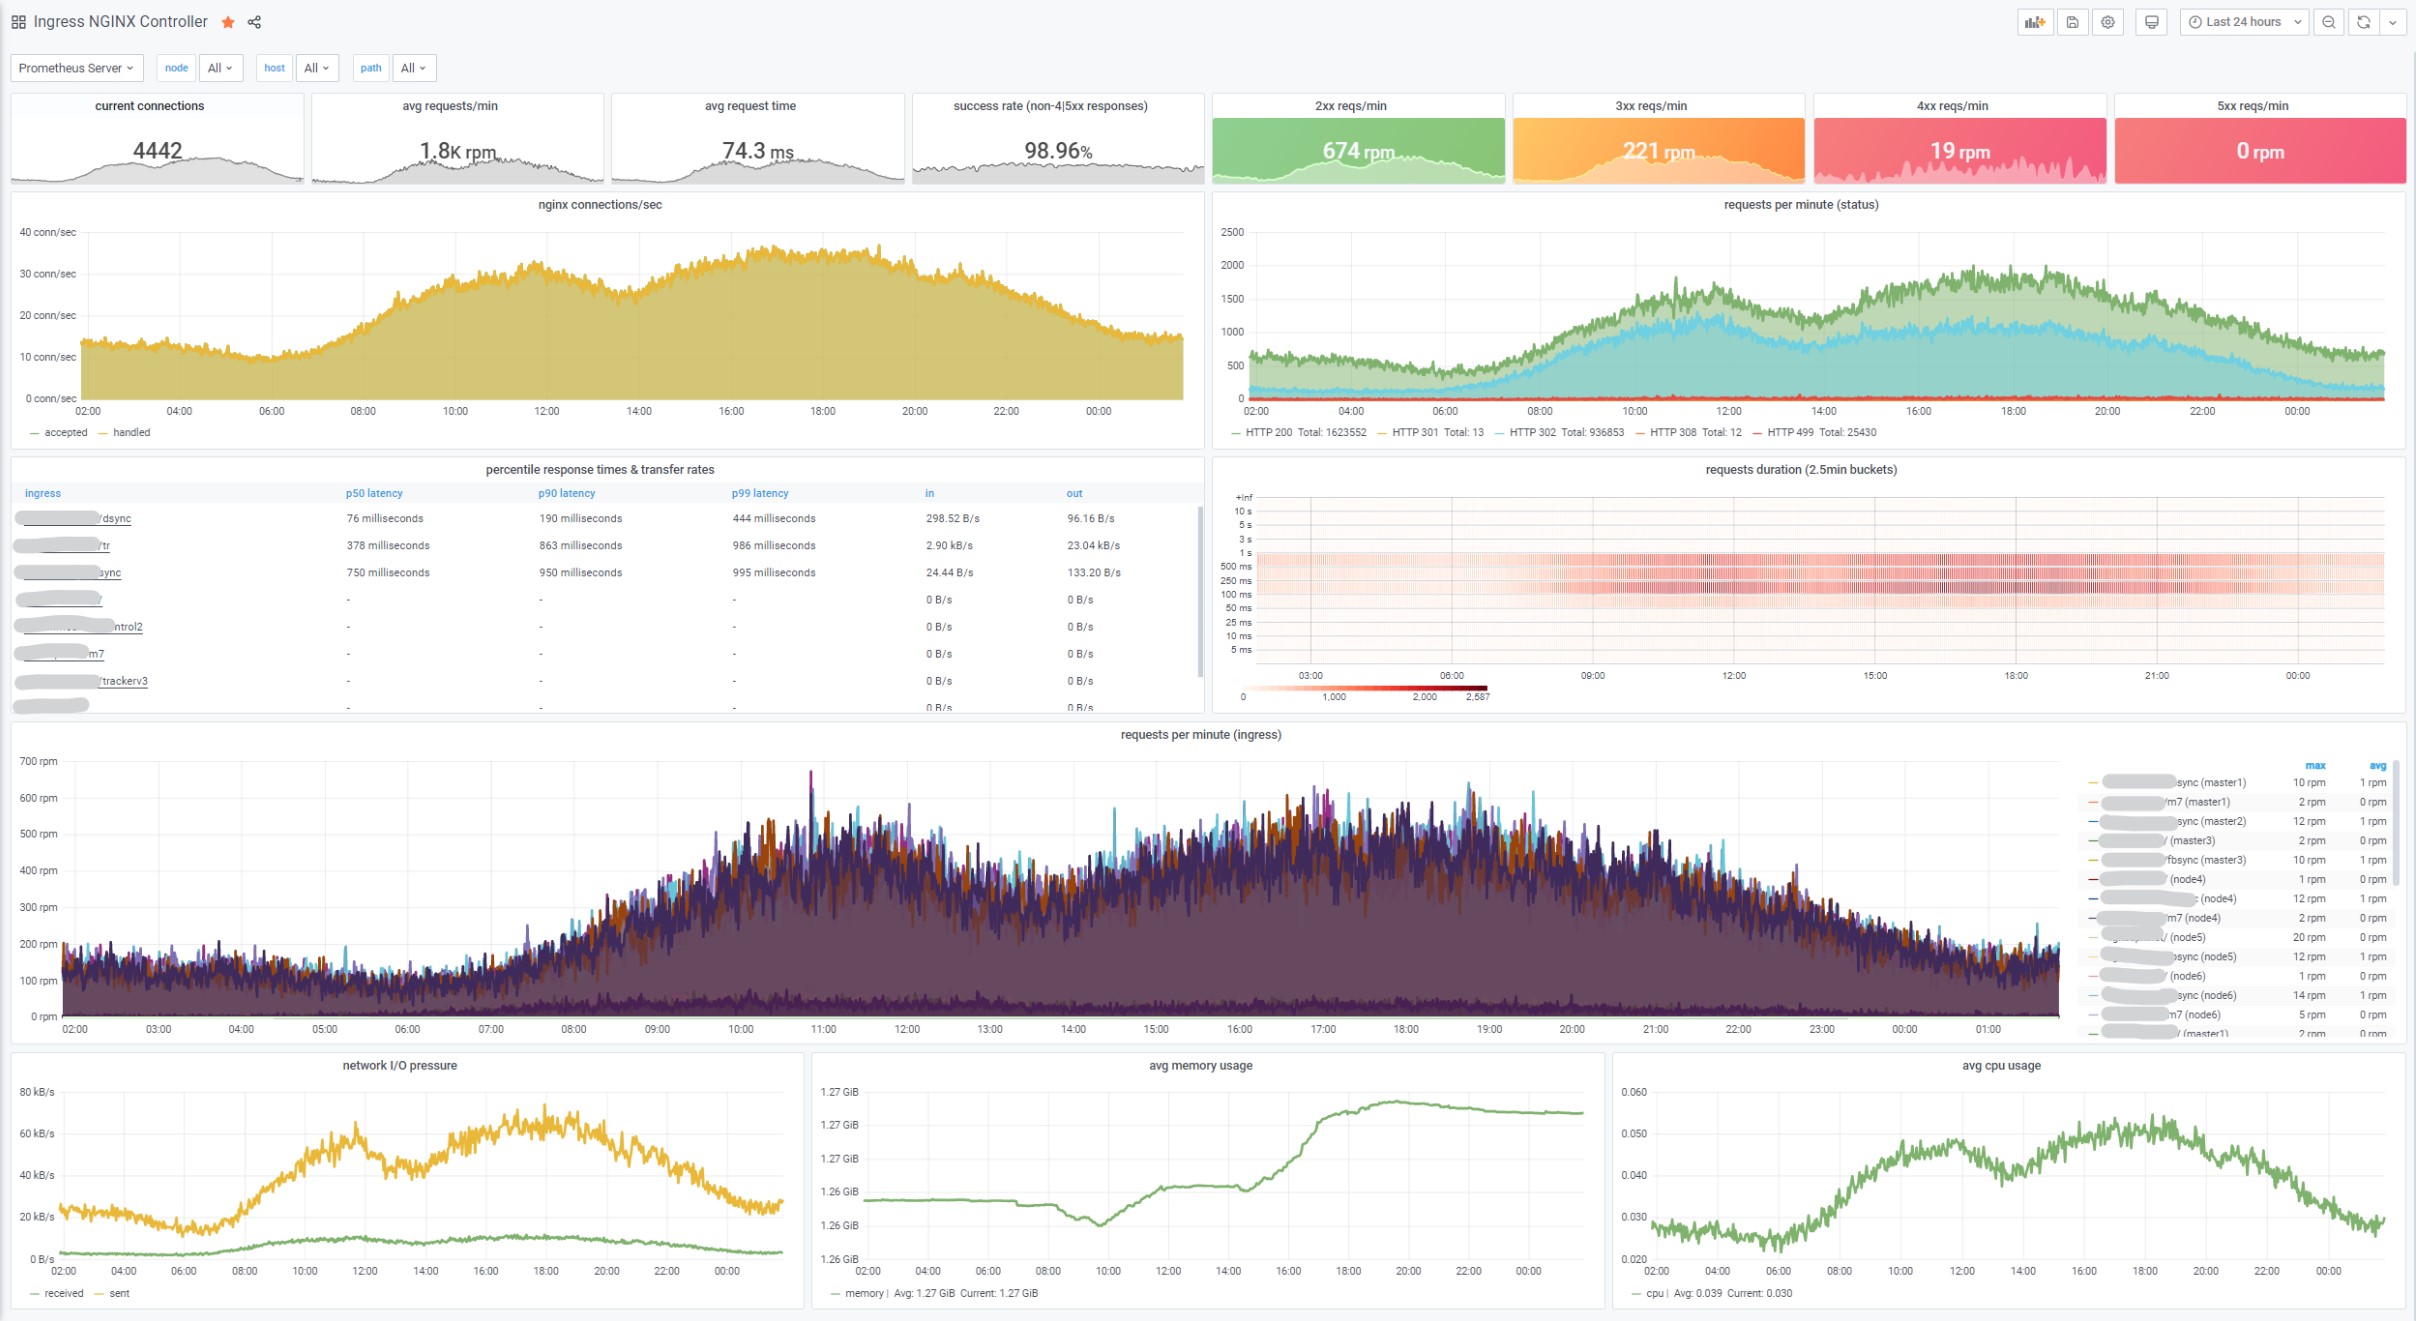The height and width of the screenshot is (1321, 2416).
Task: Refresh the dashboard
Action: [x=2364, y=22]
